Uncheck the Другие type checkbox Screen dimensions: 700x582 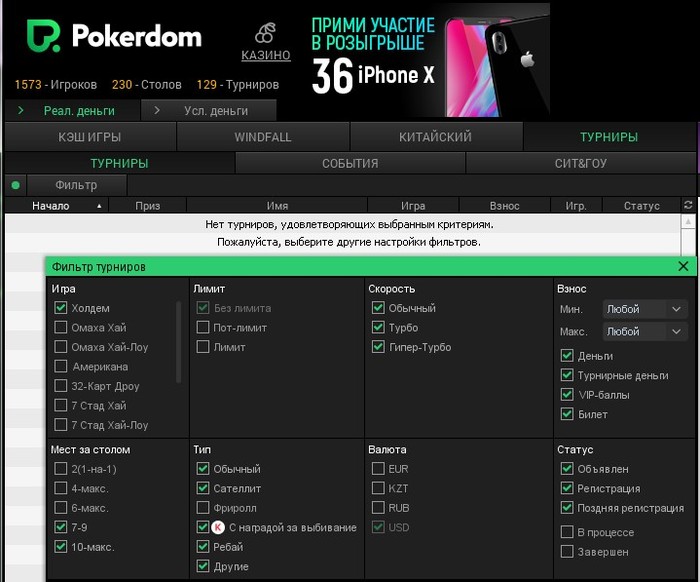point(203,566)
